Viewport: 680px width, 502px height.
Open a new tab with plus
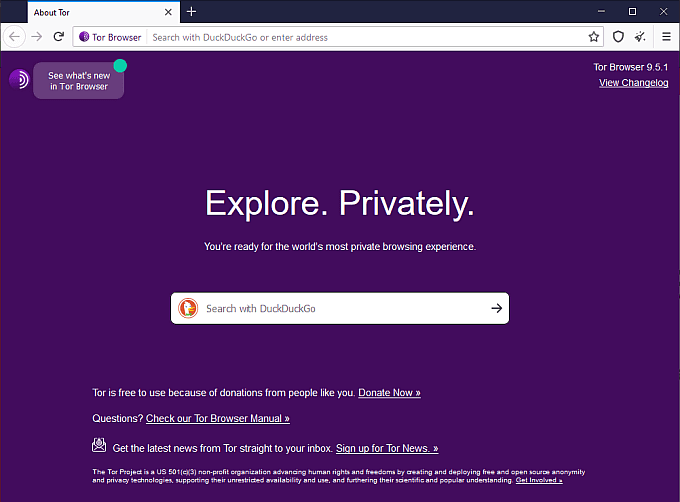click(x=191, y=12)
